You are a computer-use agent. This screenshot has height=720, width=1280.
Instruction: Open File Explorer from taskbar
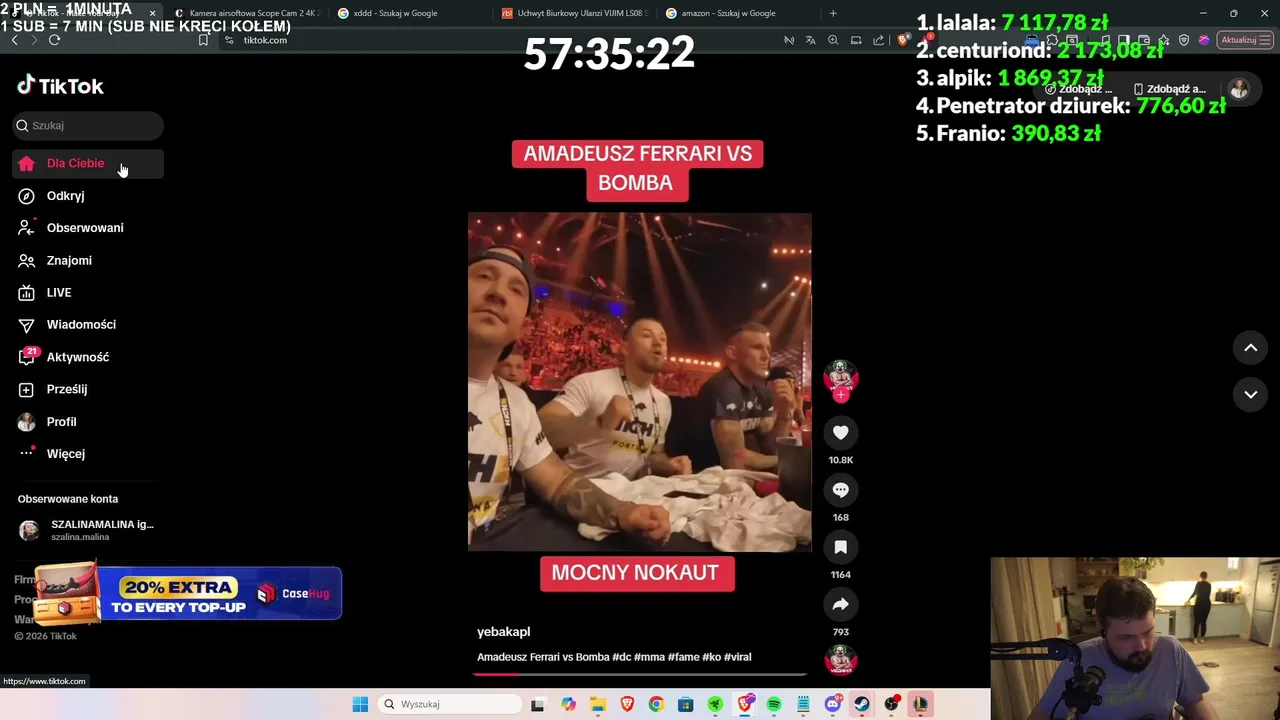(x=598, y=704)
